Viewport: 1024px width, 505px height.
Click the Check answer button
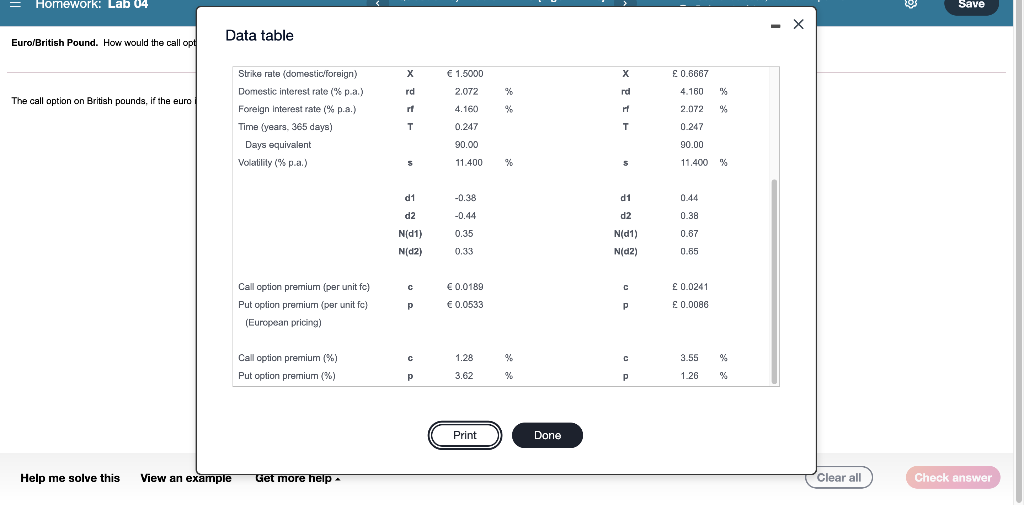(953, 478)
